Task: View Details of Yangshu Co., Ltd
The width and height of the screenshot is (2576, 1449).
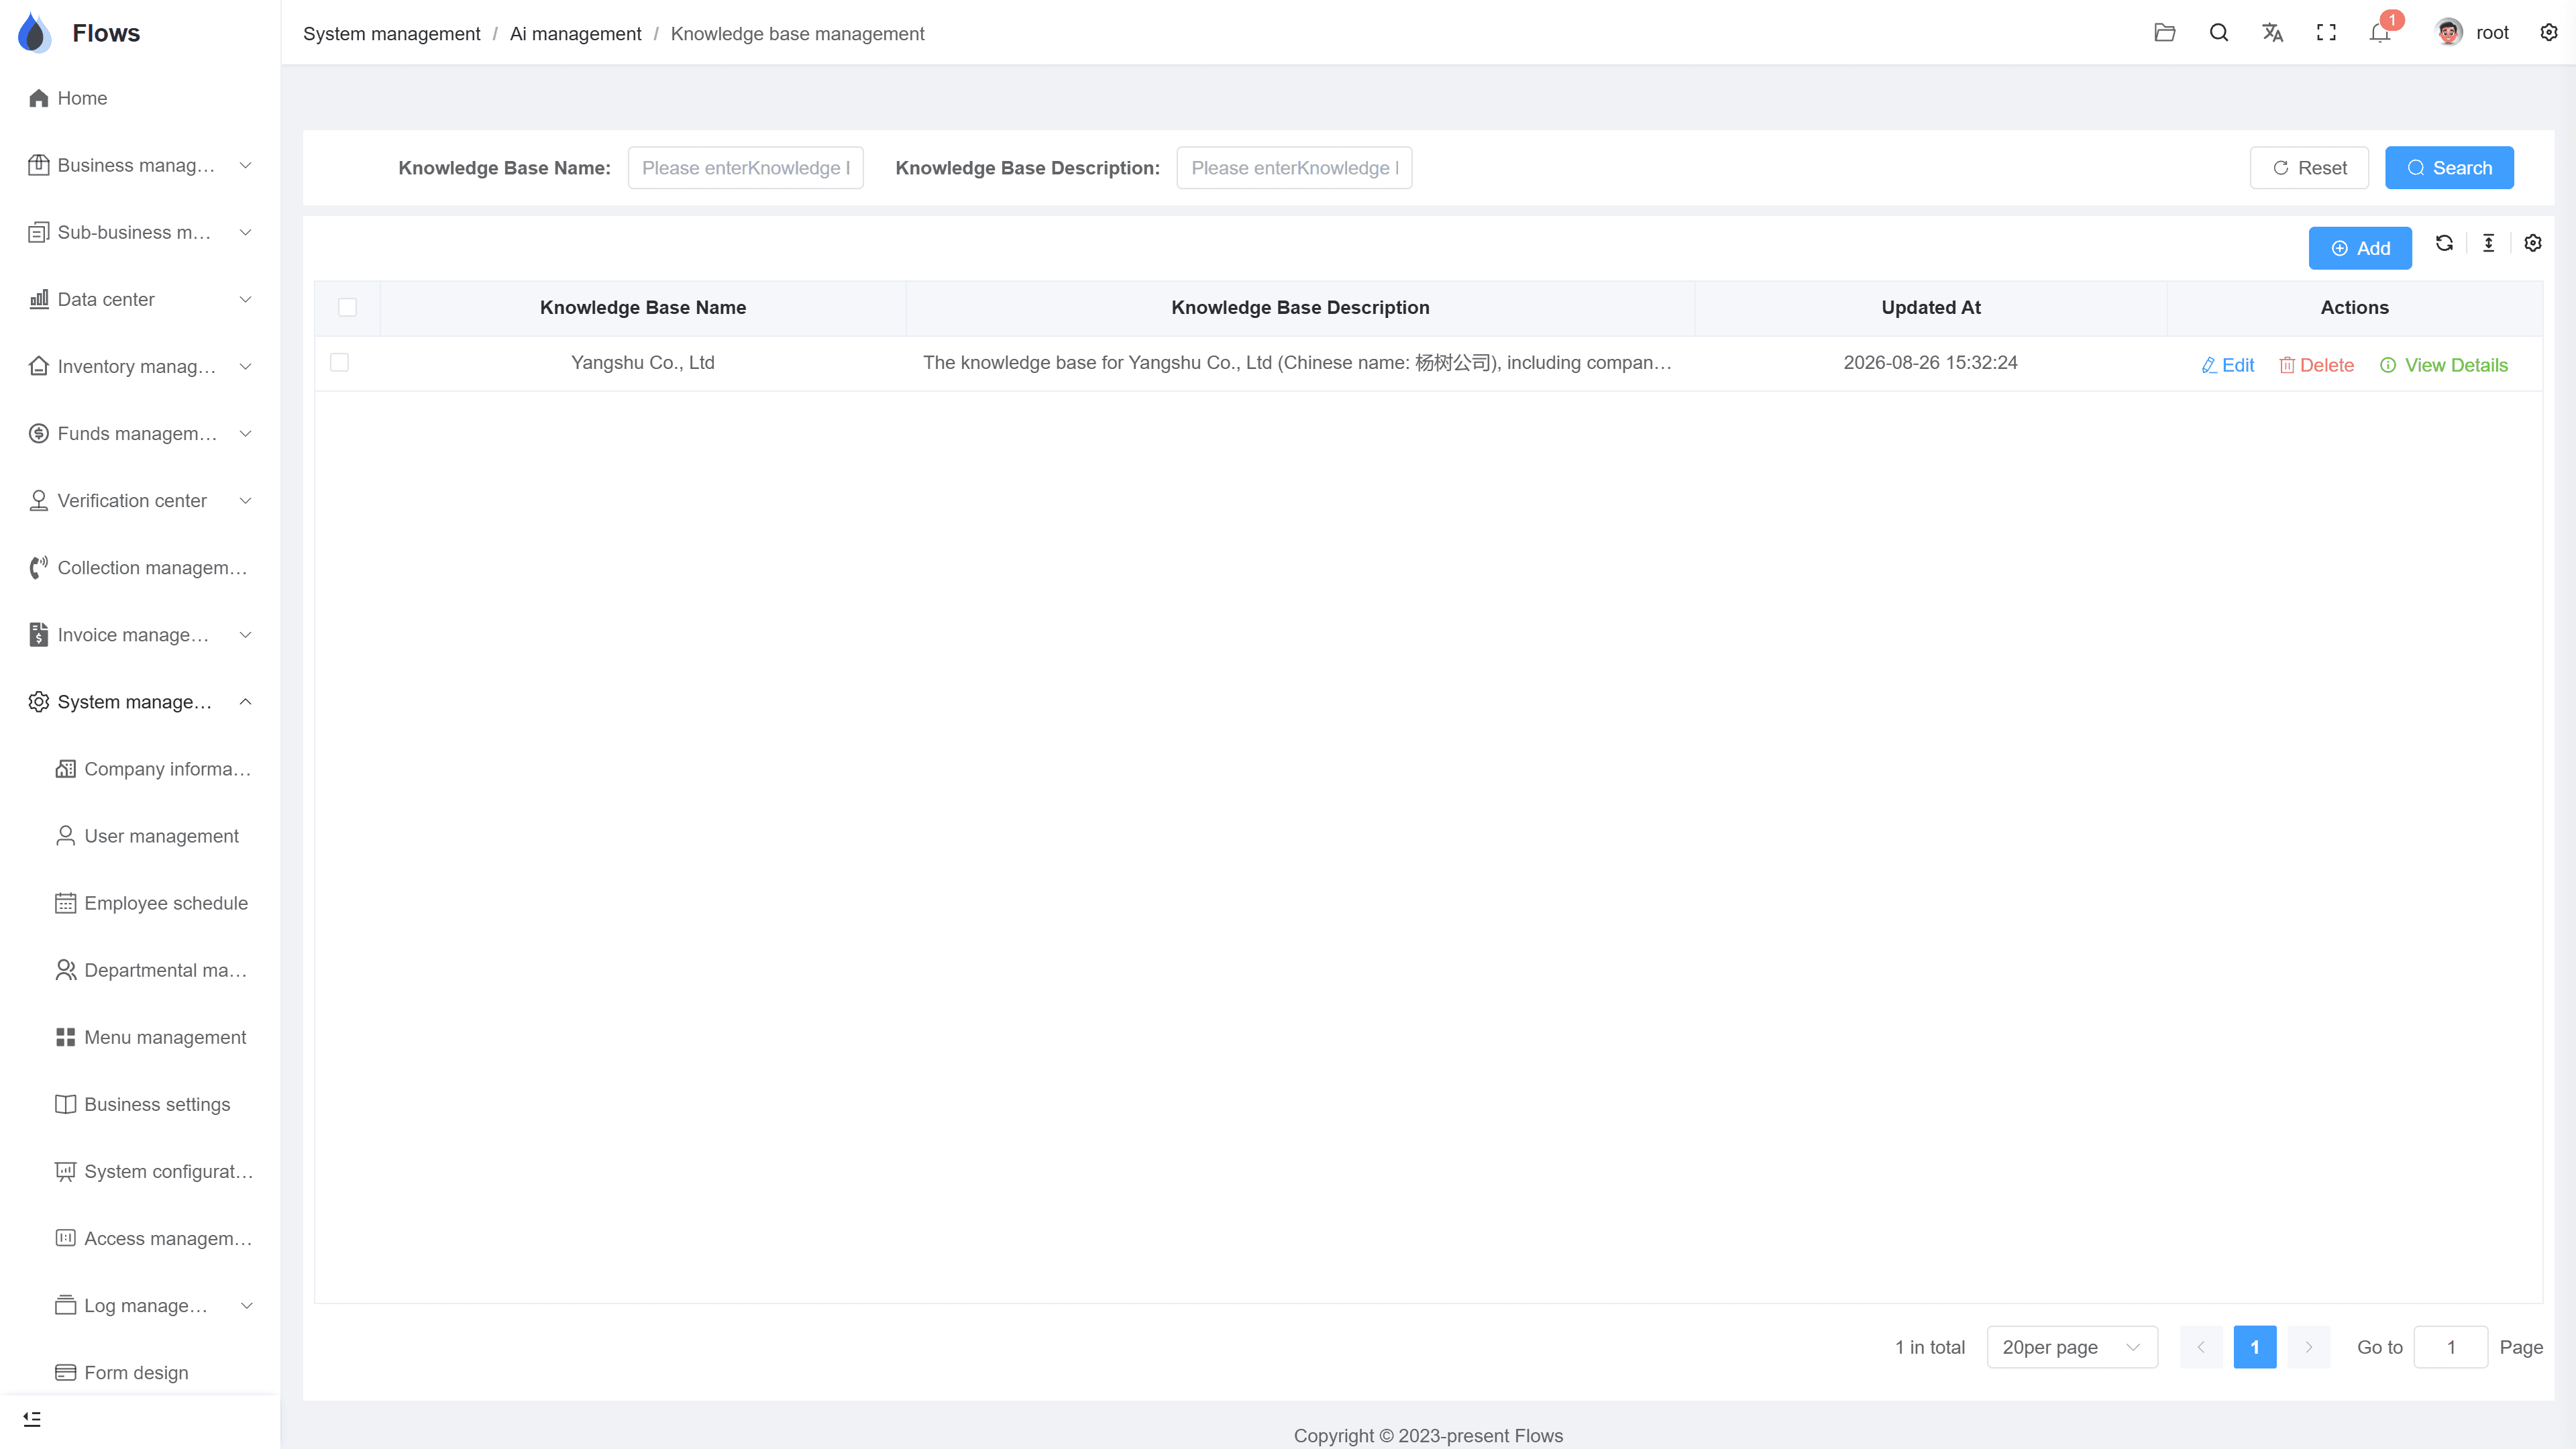Action: [x=2444, y=365]
